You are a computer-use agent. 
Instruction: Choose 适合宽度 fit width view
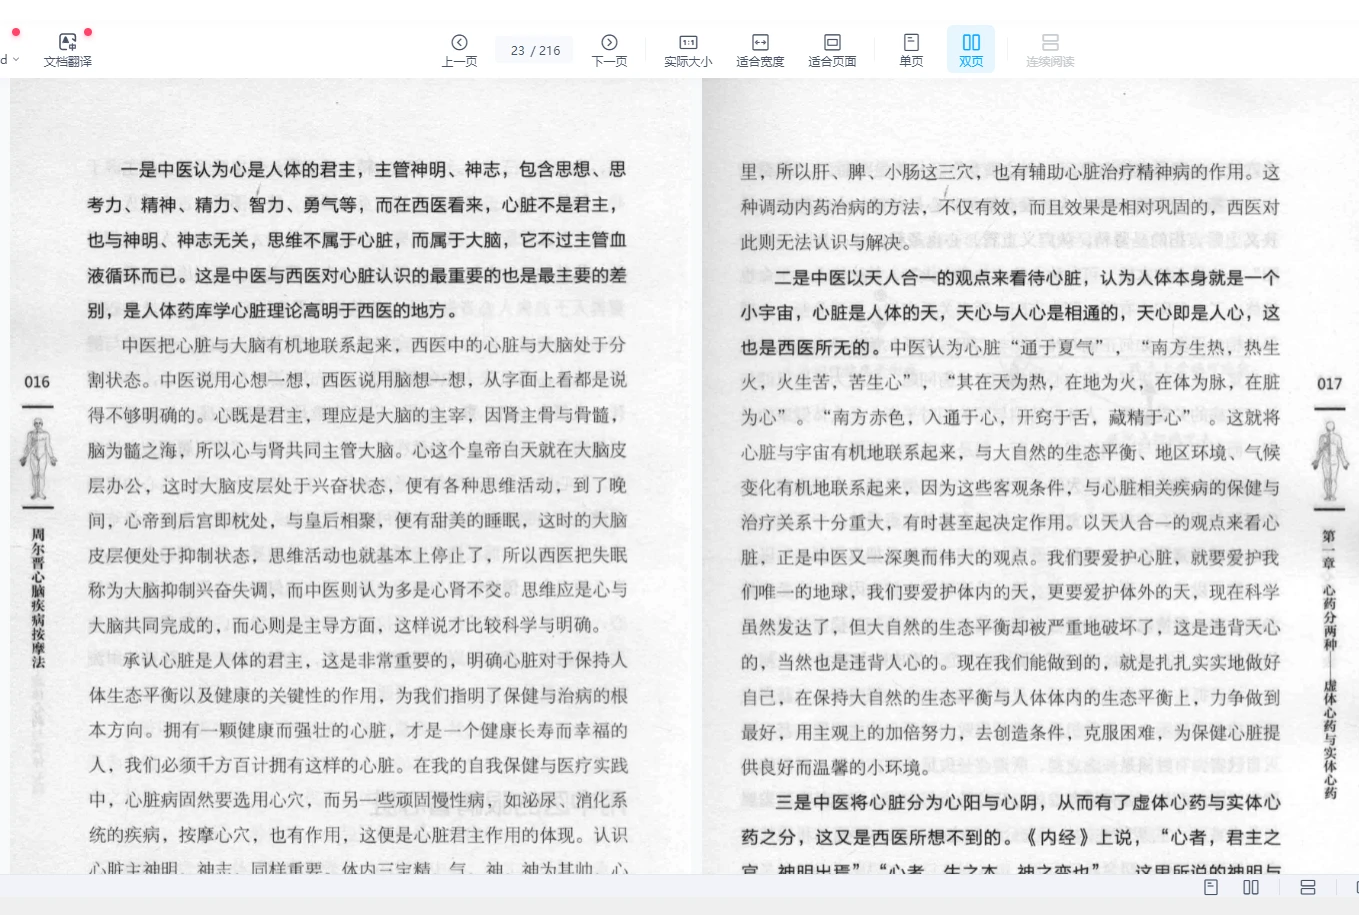(760, 49)
